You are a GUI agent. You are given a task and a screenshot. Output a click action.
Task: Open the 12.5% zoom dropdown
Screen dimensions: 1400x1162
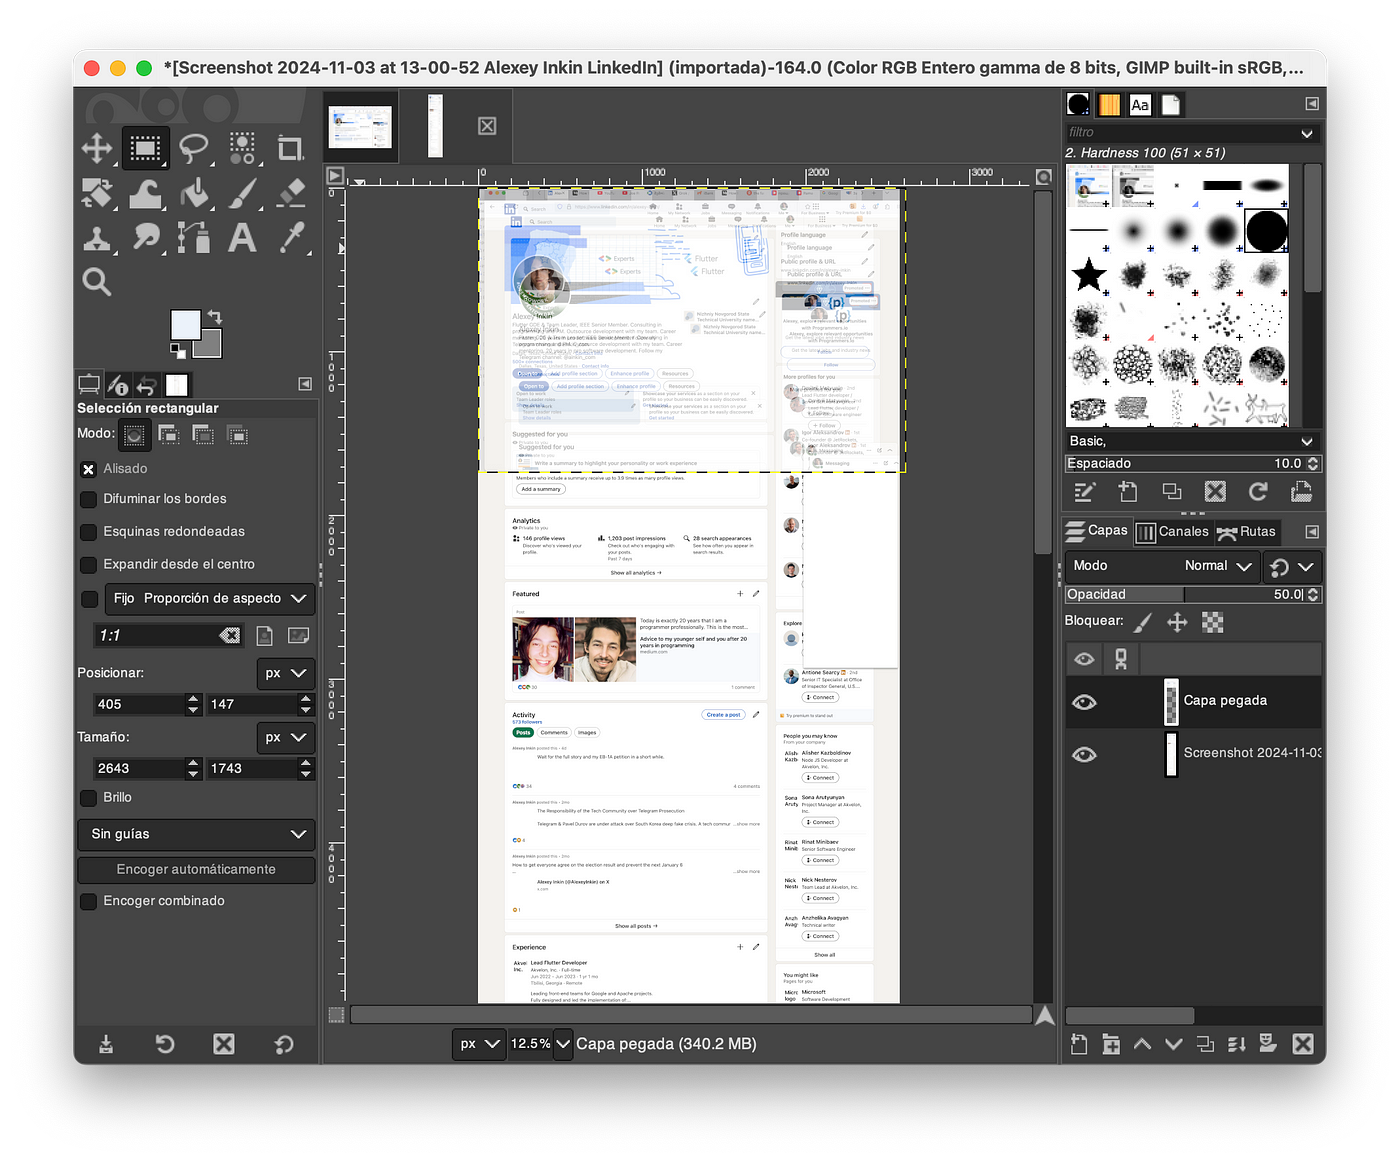click(x=562, y=1044)
